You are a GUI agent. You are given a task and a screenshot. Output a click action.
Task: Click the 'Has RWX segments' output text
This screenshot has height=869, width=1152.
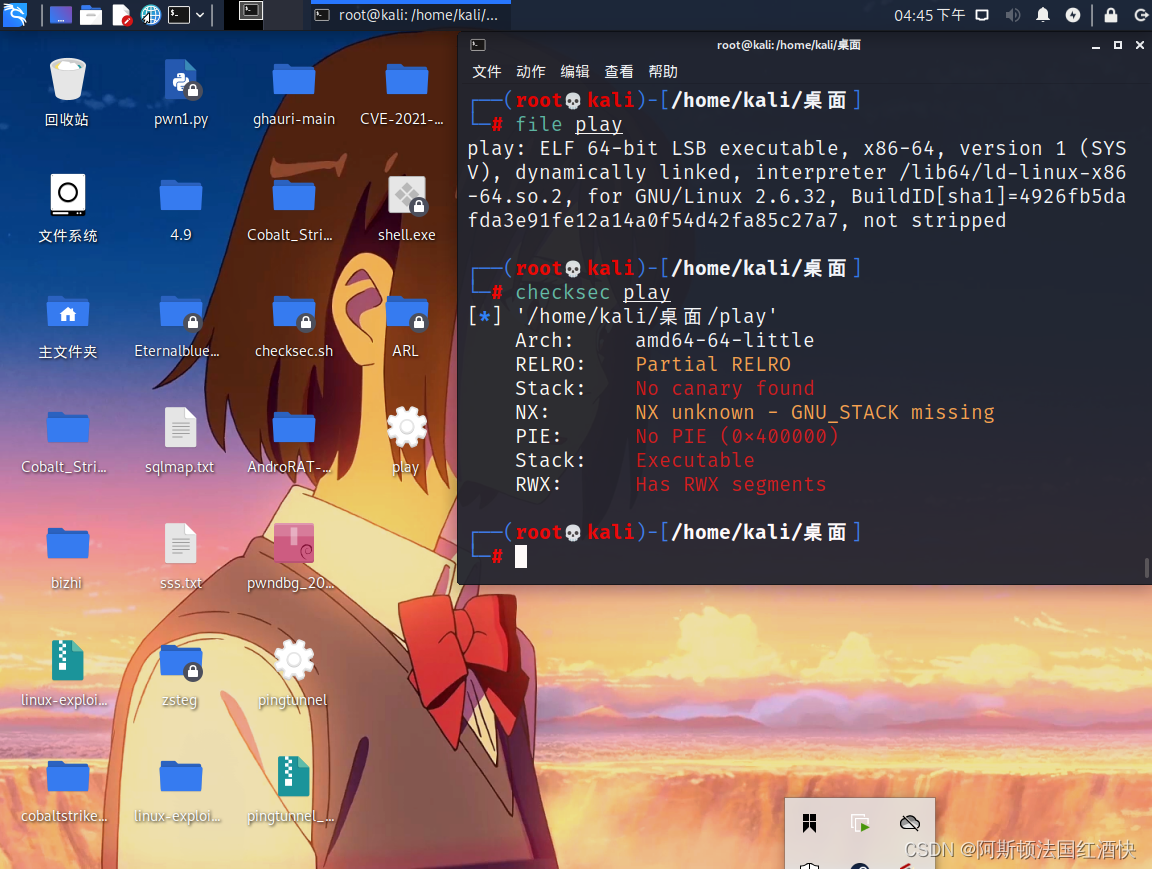click(x=731, y=485)
